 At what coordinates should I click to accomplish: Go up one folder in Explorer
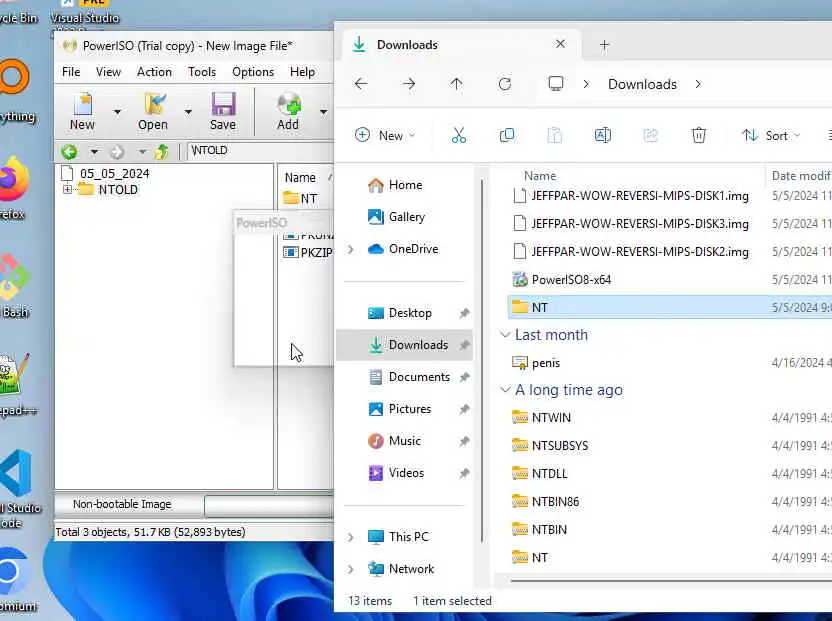click(456, 84)
